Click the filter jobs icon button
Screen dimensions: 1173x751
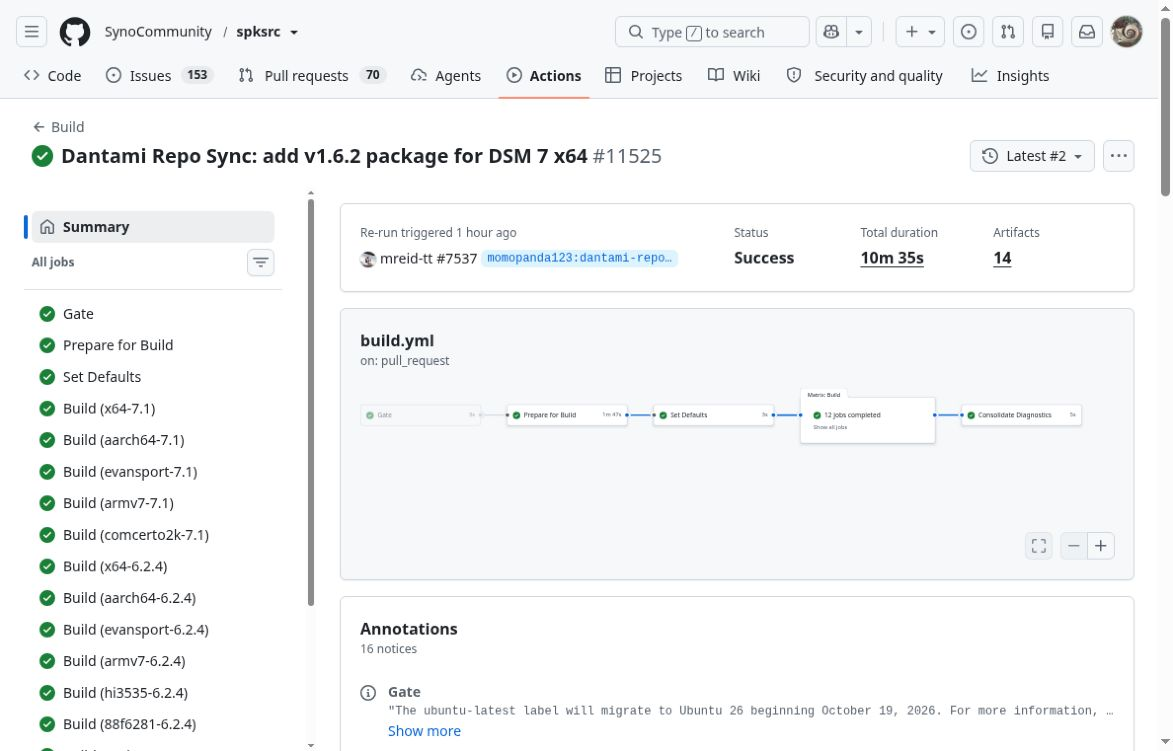click(x=260, y=263)
